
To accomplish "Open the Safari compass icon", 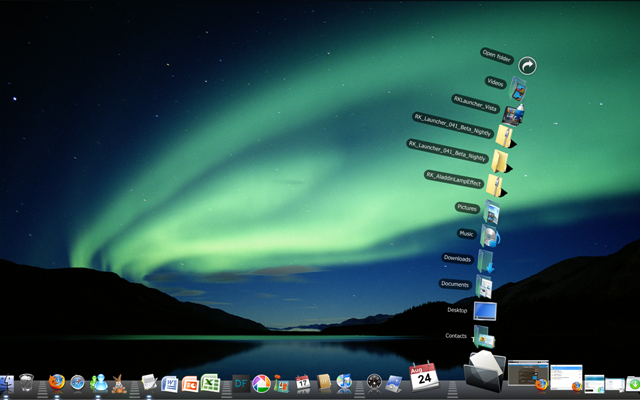I will (x=77, y=383).
